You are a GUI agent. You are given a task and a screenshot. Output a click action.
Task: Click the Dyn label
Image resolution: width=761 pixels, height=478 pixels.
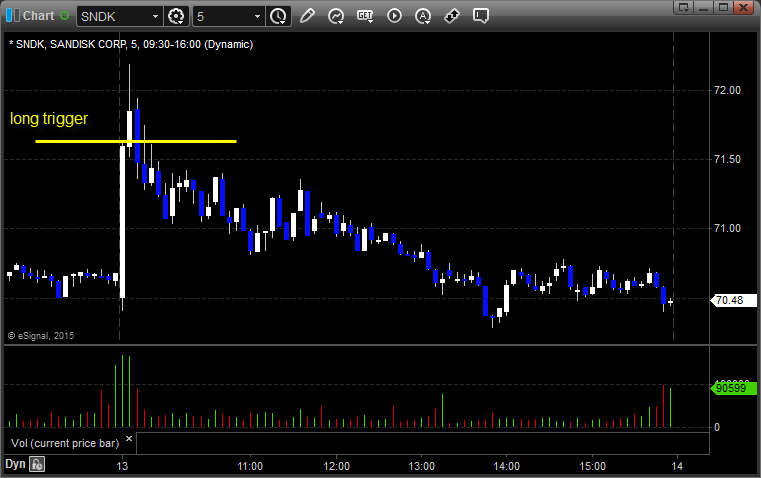(x=15, y=464)
